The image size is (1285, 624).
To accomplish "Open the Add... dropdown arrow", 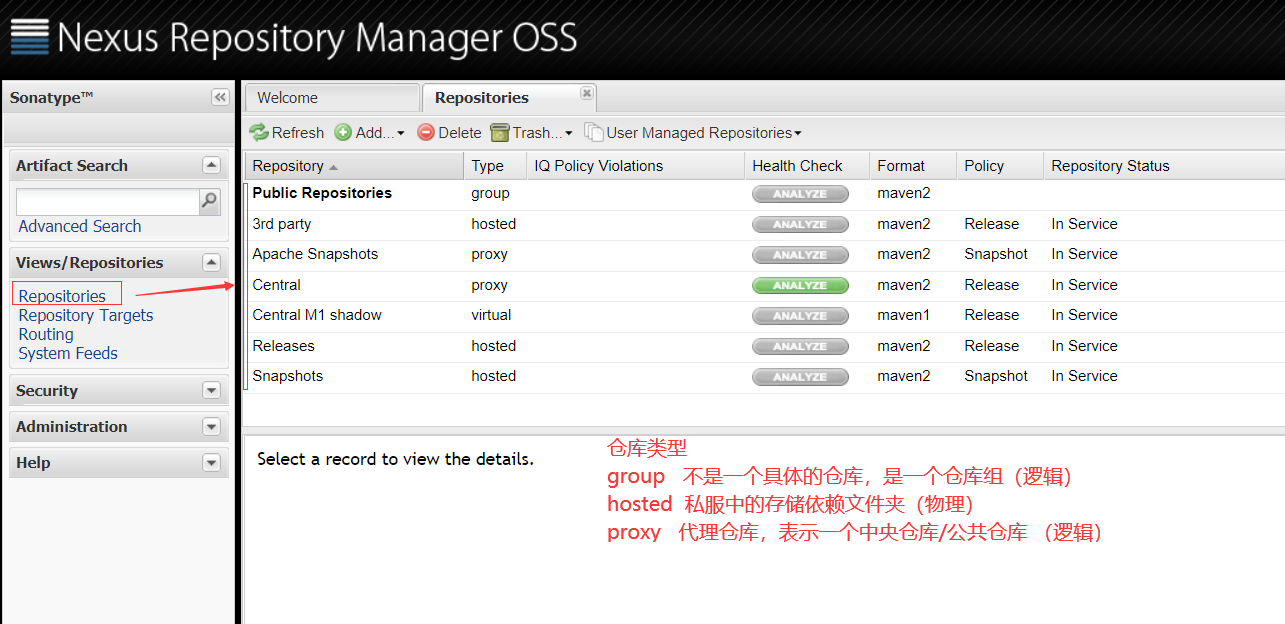I will [x=401, y=133].
